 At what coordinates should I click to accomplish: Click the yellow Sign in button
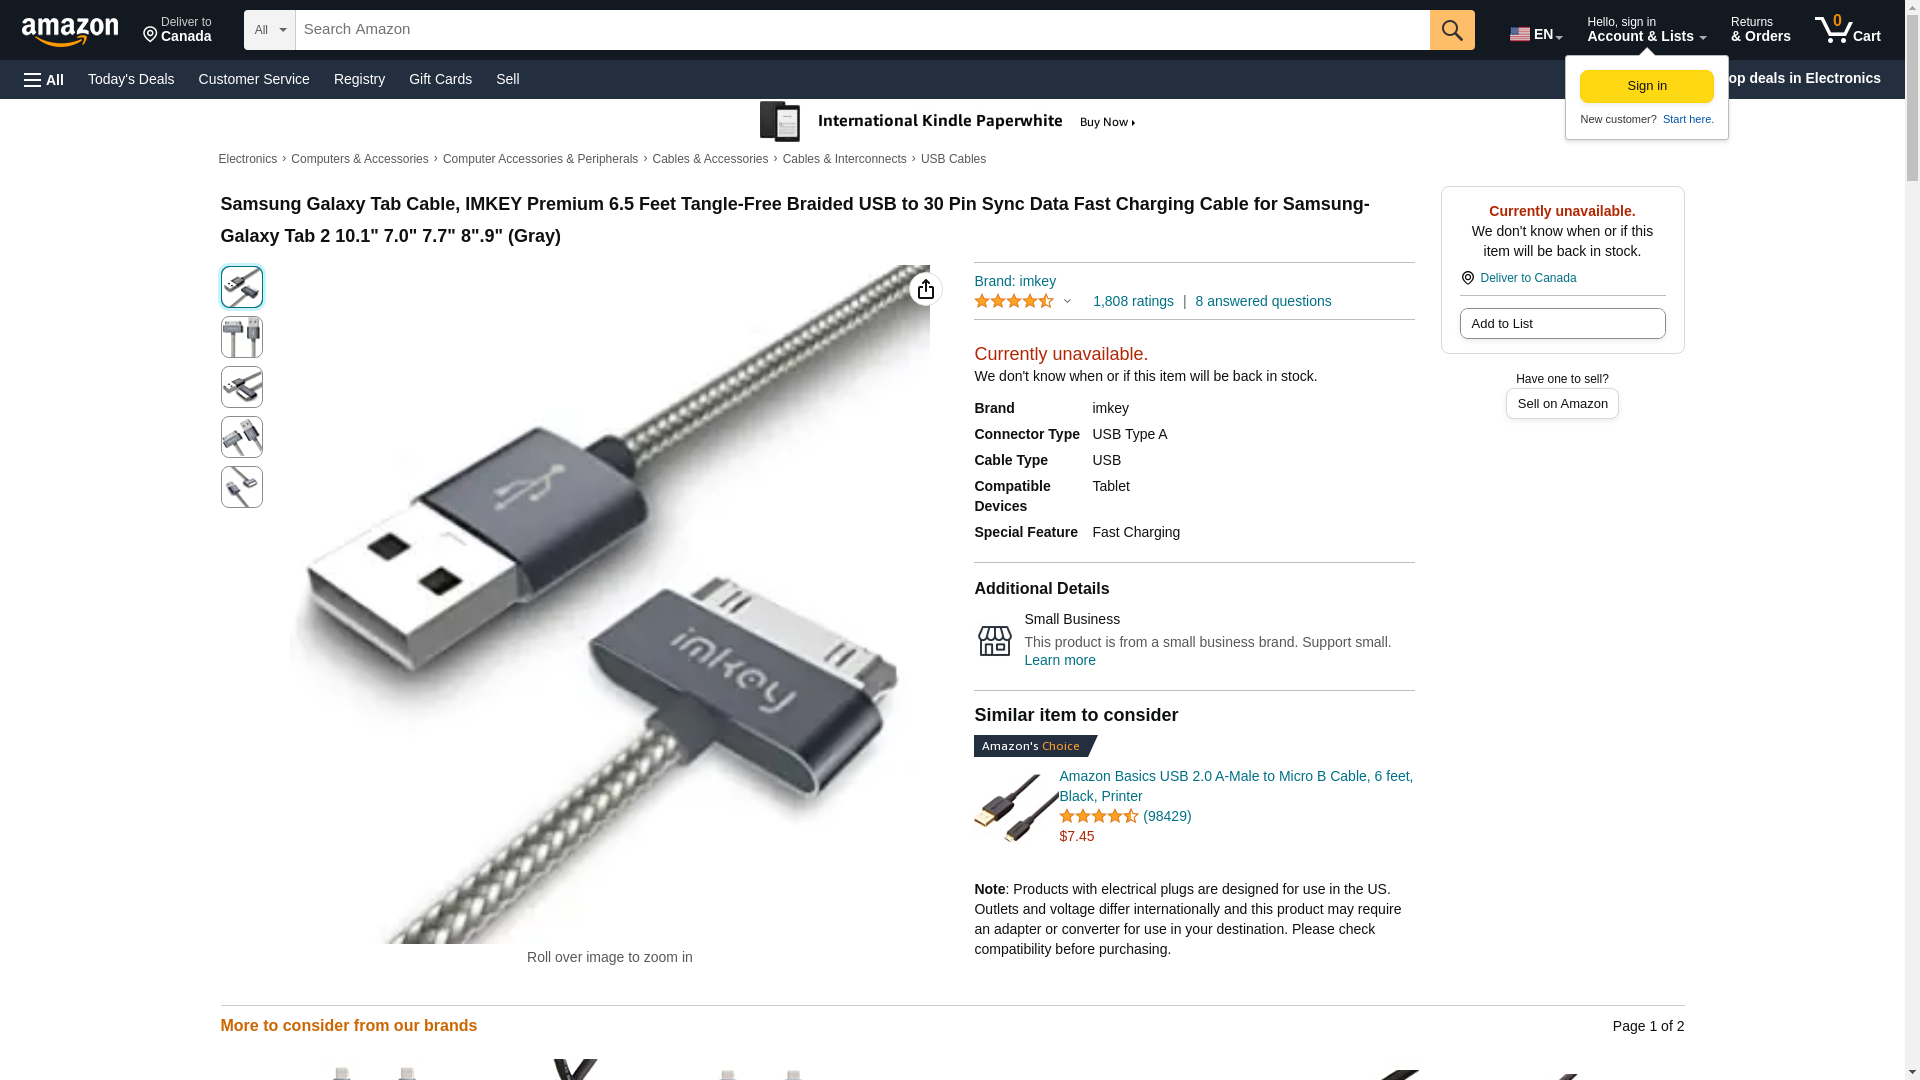(x=1646, y=86)
